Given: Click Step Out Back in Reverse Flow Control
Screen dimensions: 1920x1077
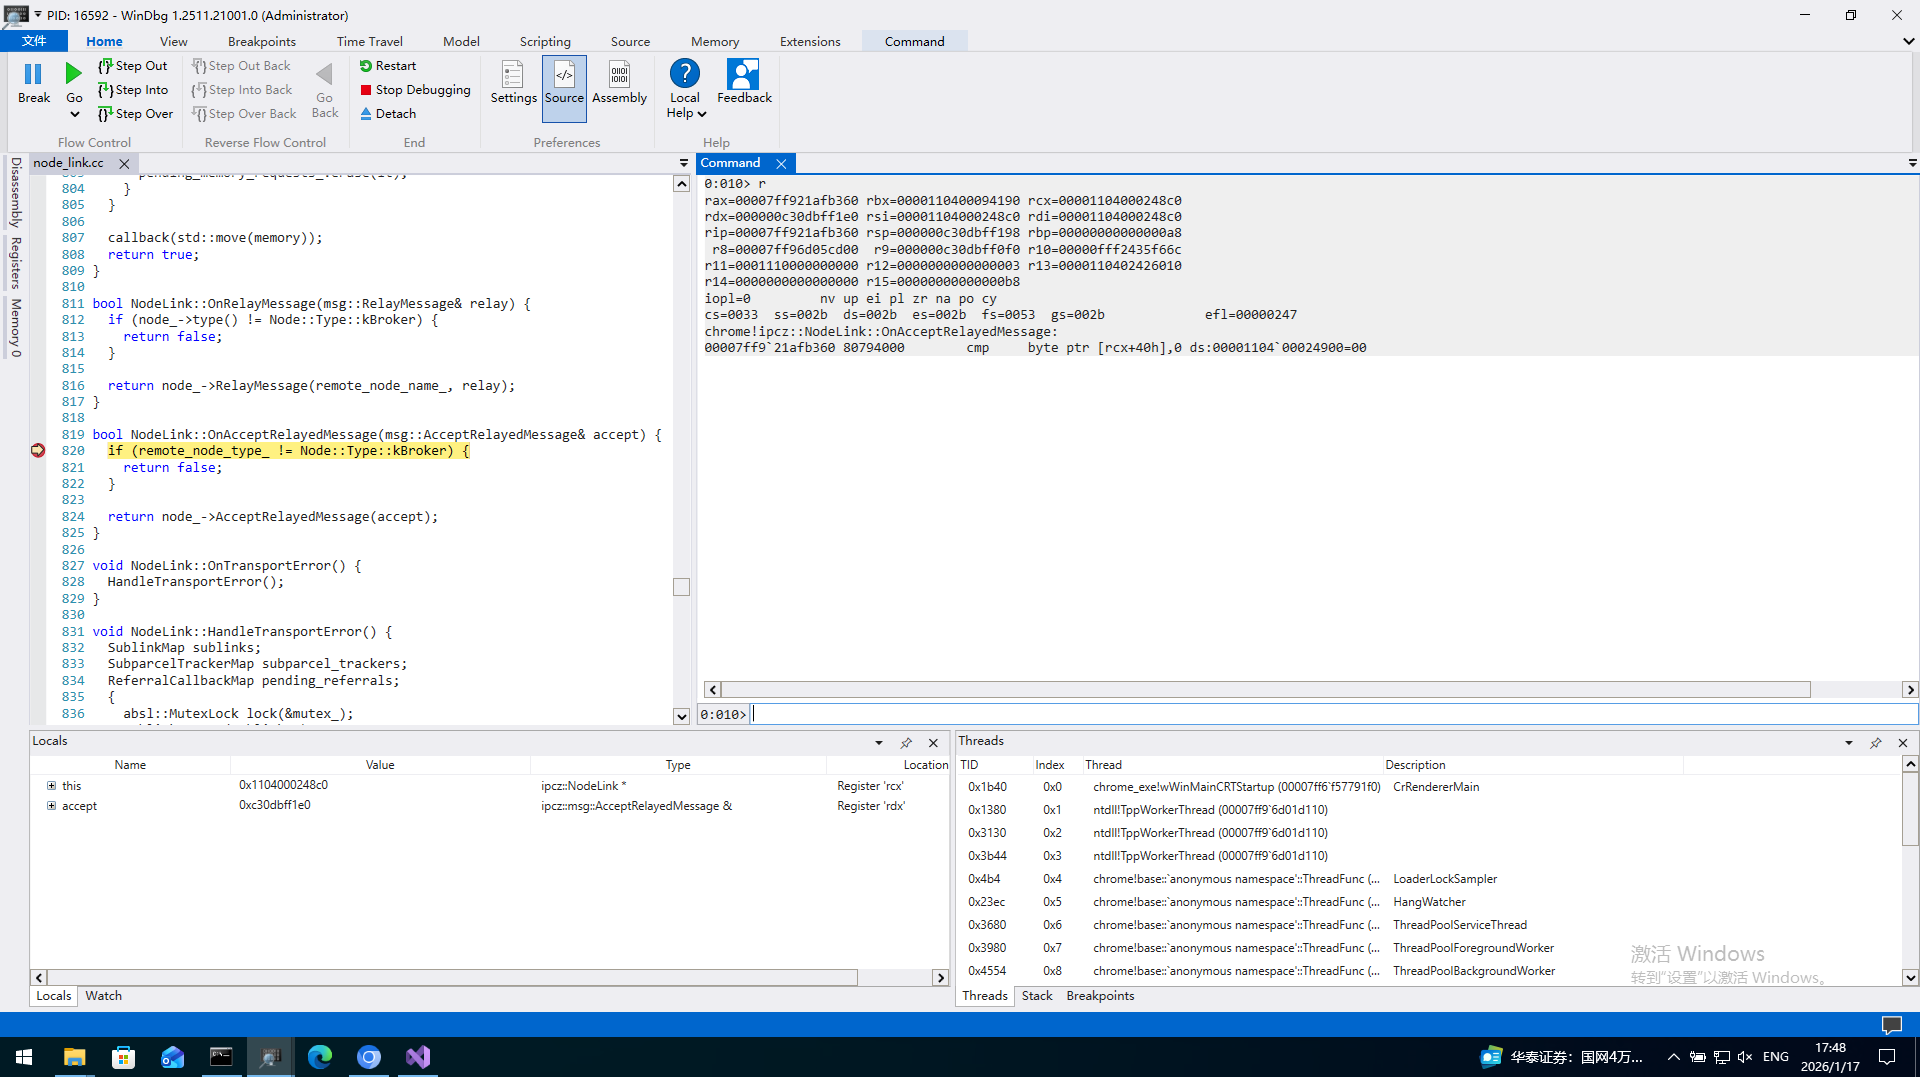Looking at the screenshot, I should (241, 66).
